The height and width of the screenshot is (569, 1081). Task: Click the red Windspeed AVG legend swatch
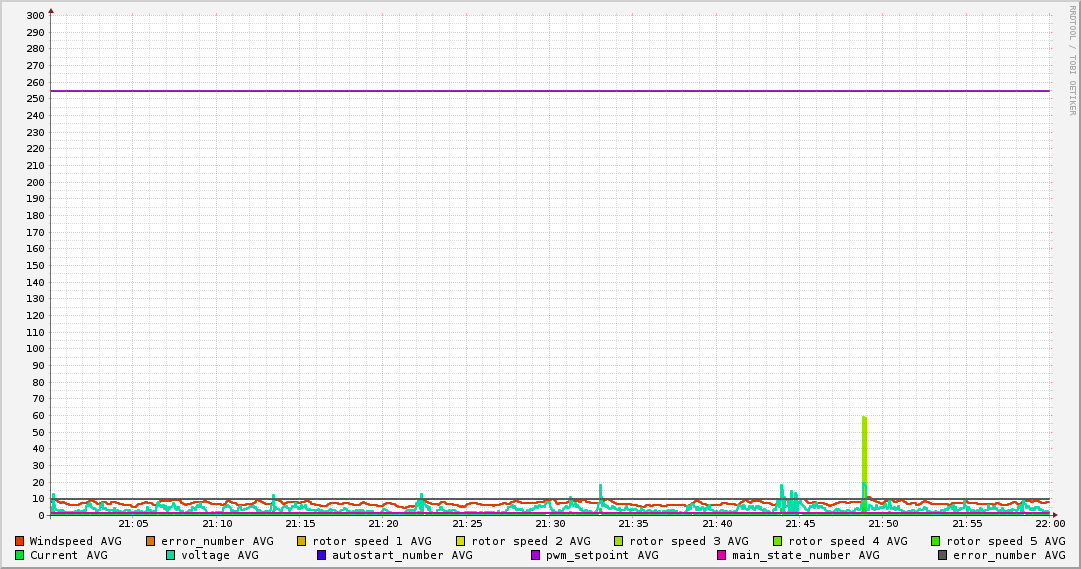coord(19,541)
